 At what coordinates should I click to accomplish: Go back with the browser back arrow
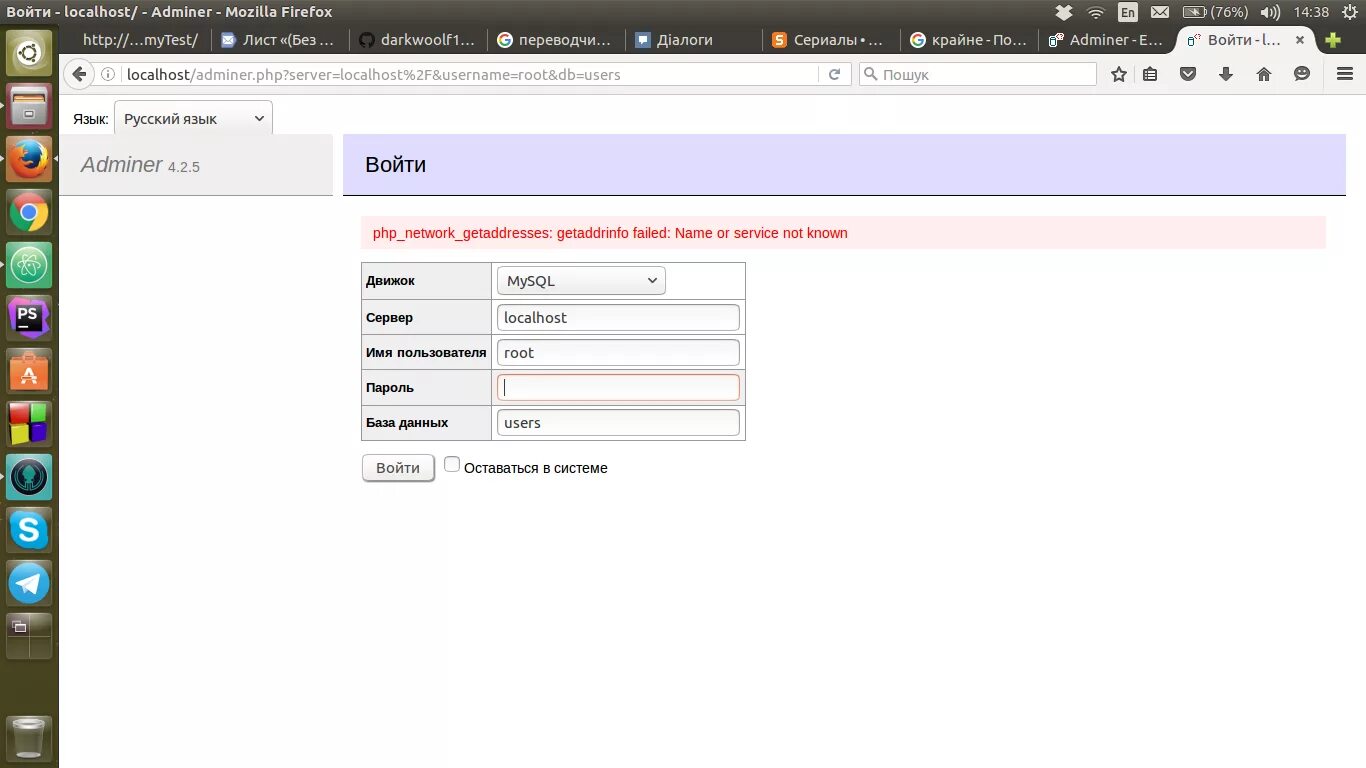[x=80, y=74]
